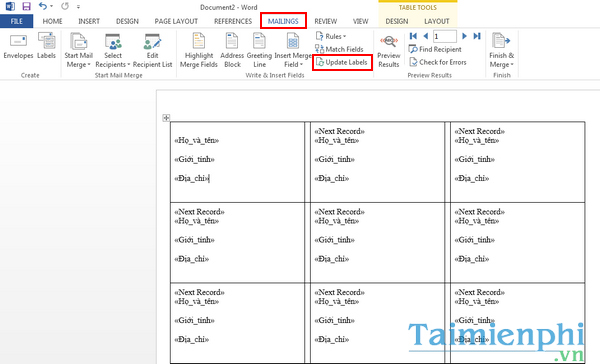Click «Địa_chỉ» in bottom middle label cell
The height and width of the screenshot is (364, 600).
331,339
